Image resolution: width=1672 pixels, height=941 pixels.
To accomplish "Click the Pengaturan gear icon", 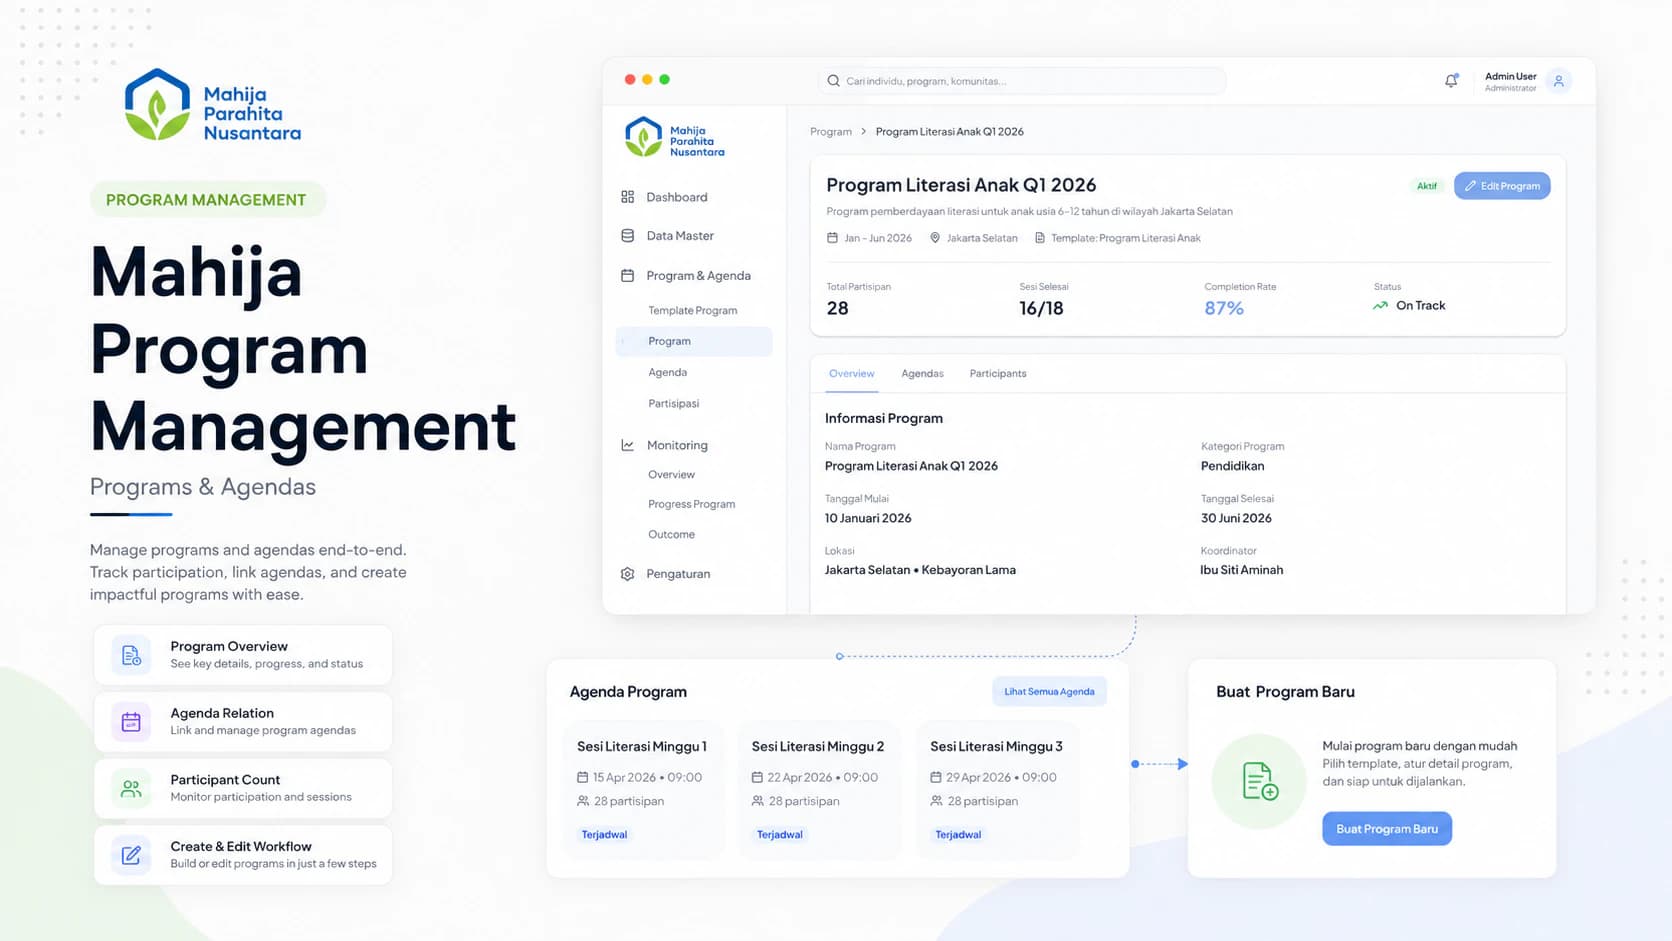I will pyautogui.click(x=627, y=574).
